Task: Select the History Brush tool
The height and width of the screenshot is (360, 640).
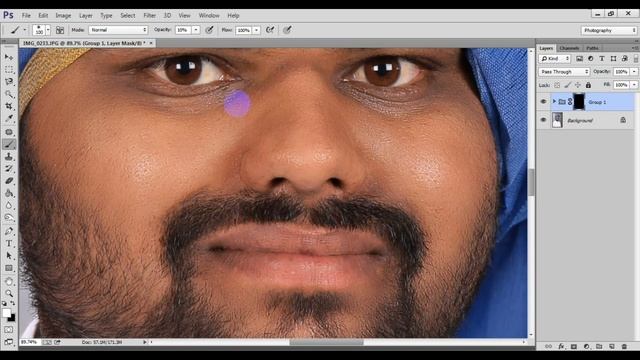Action: click(9, 169)
